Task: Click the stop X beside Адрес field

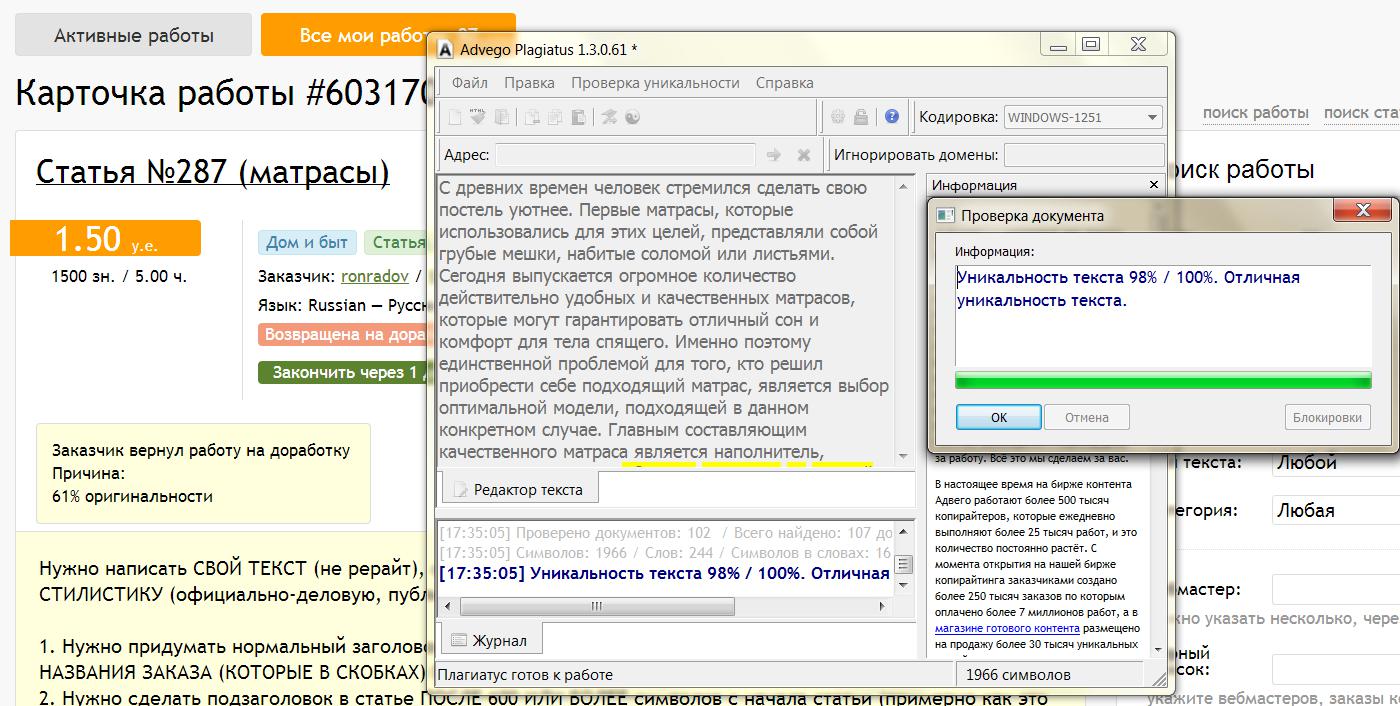Action: [803, 155]
